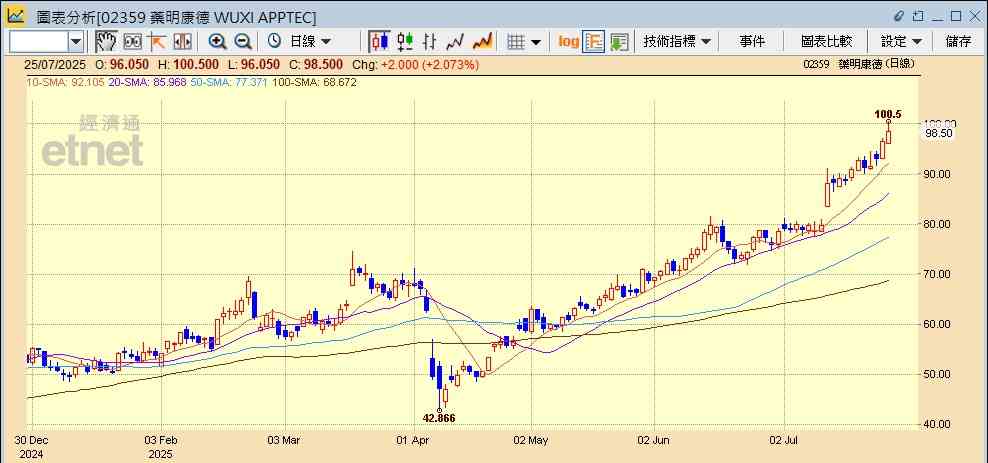Zoom in with the plus magnifier

[x=217, y=42]
